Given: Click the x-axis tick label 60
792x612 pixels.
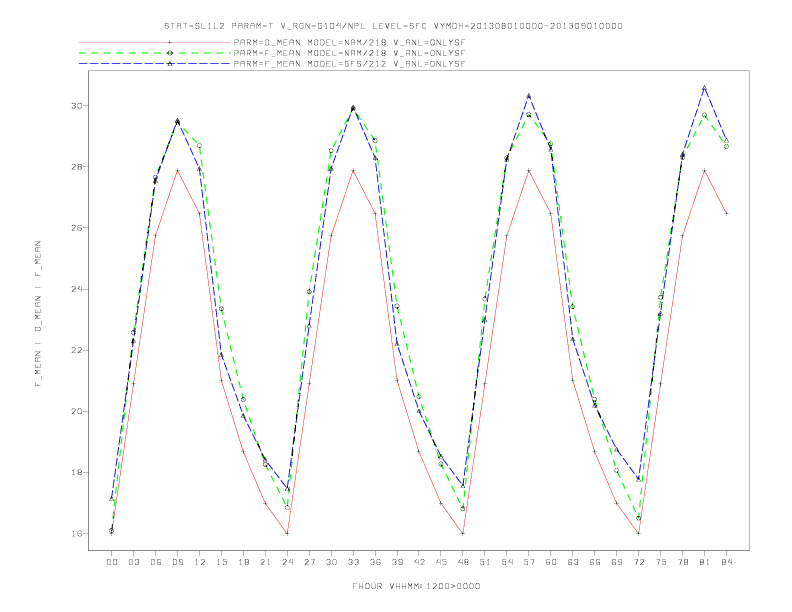Looking at the screenshot, I should pos(551,562).
